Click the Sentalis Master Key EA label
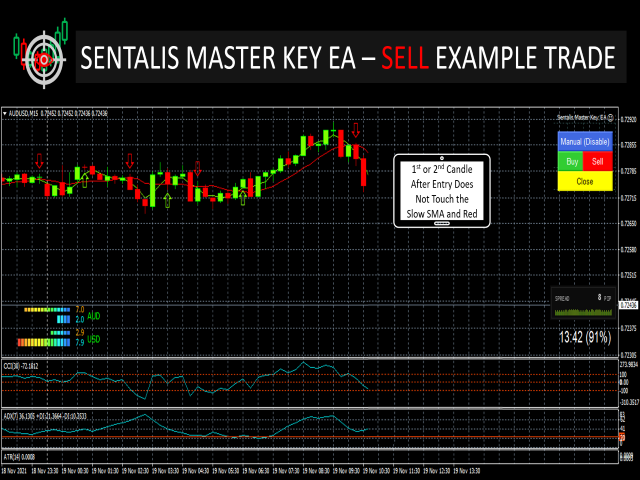This screenshot has width=640, height=480. [x=582, y=118]
